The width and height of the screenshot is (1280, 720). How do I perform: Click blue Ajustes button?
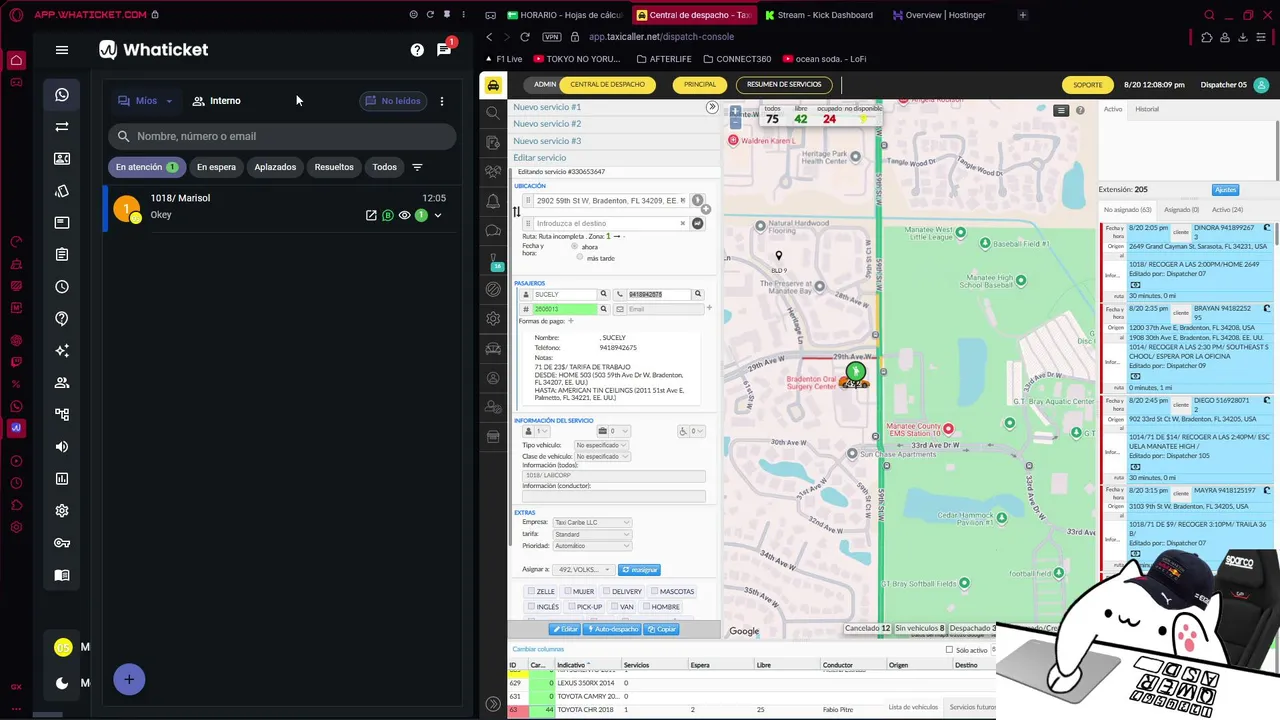click(1225, 190)
